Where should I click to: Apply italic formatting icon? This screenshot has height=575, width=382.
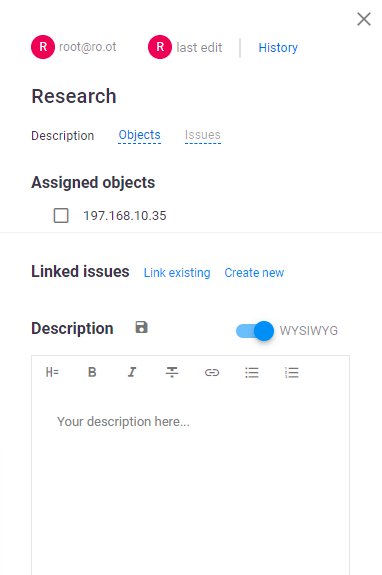click(x=132, y=372)
